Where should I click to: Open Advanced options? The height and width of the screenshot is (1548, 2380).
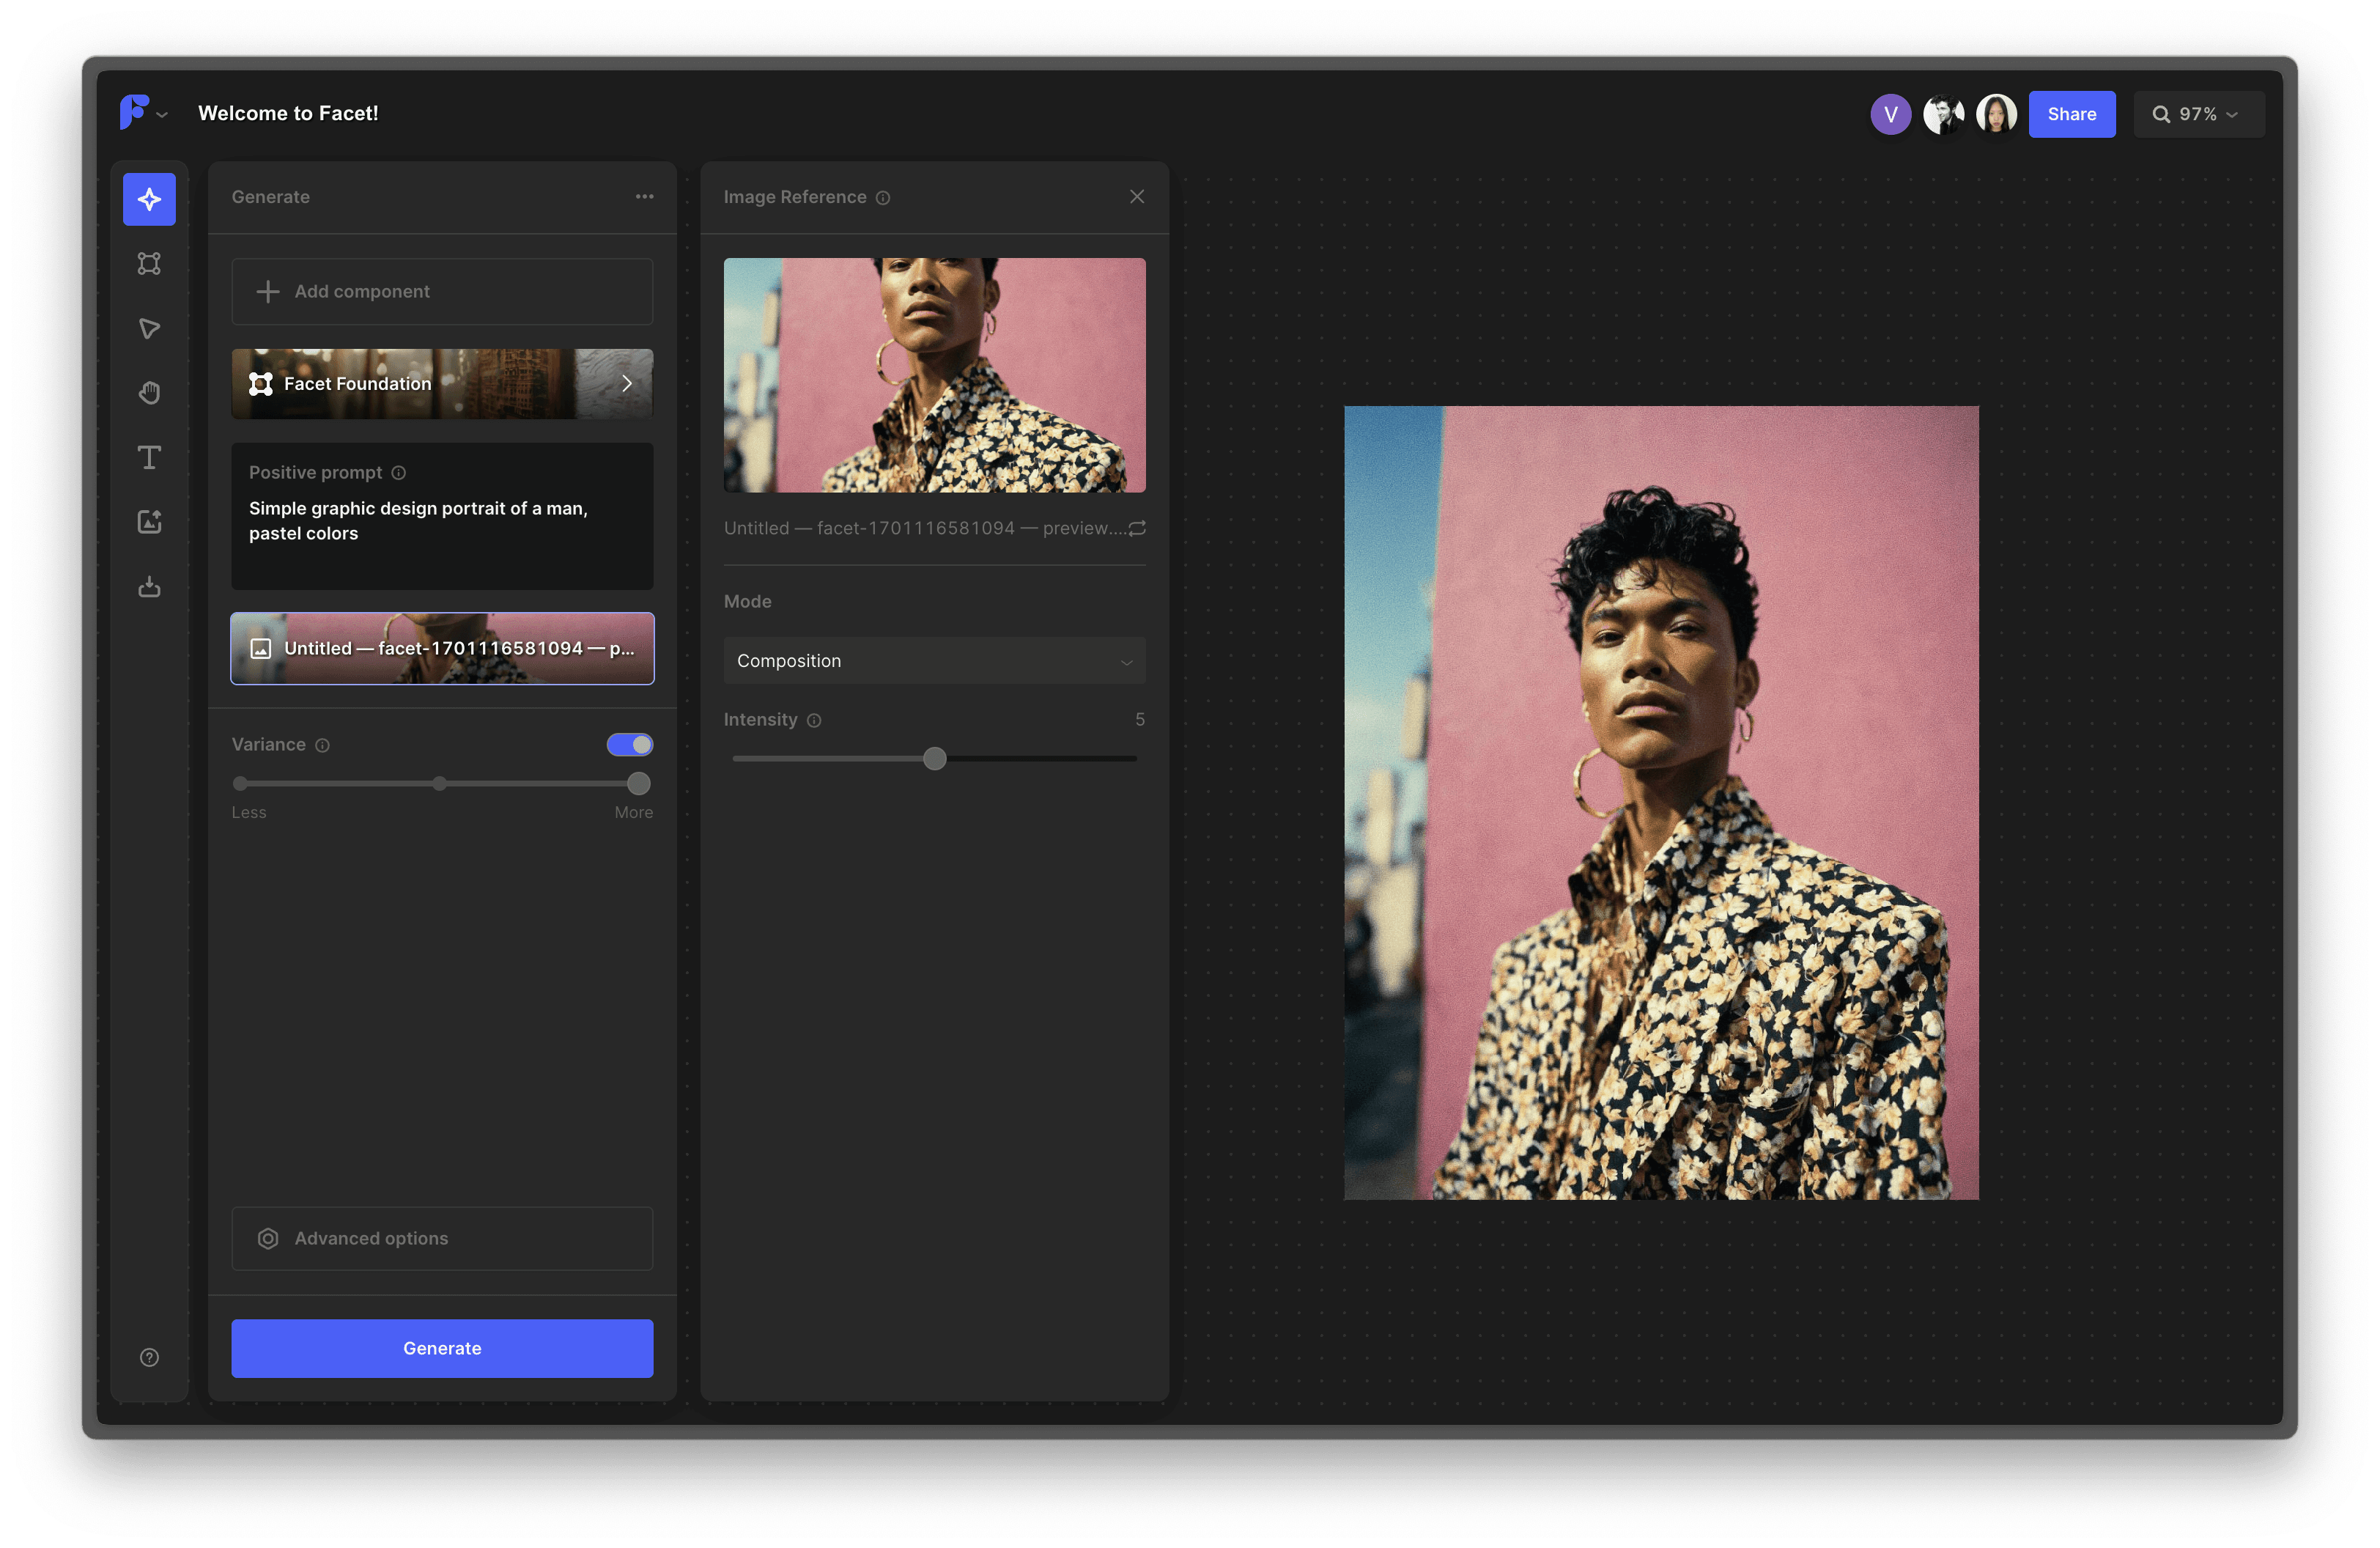click(x=442, y=1238)
